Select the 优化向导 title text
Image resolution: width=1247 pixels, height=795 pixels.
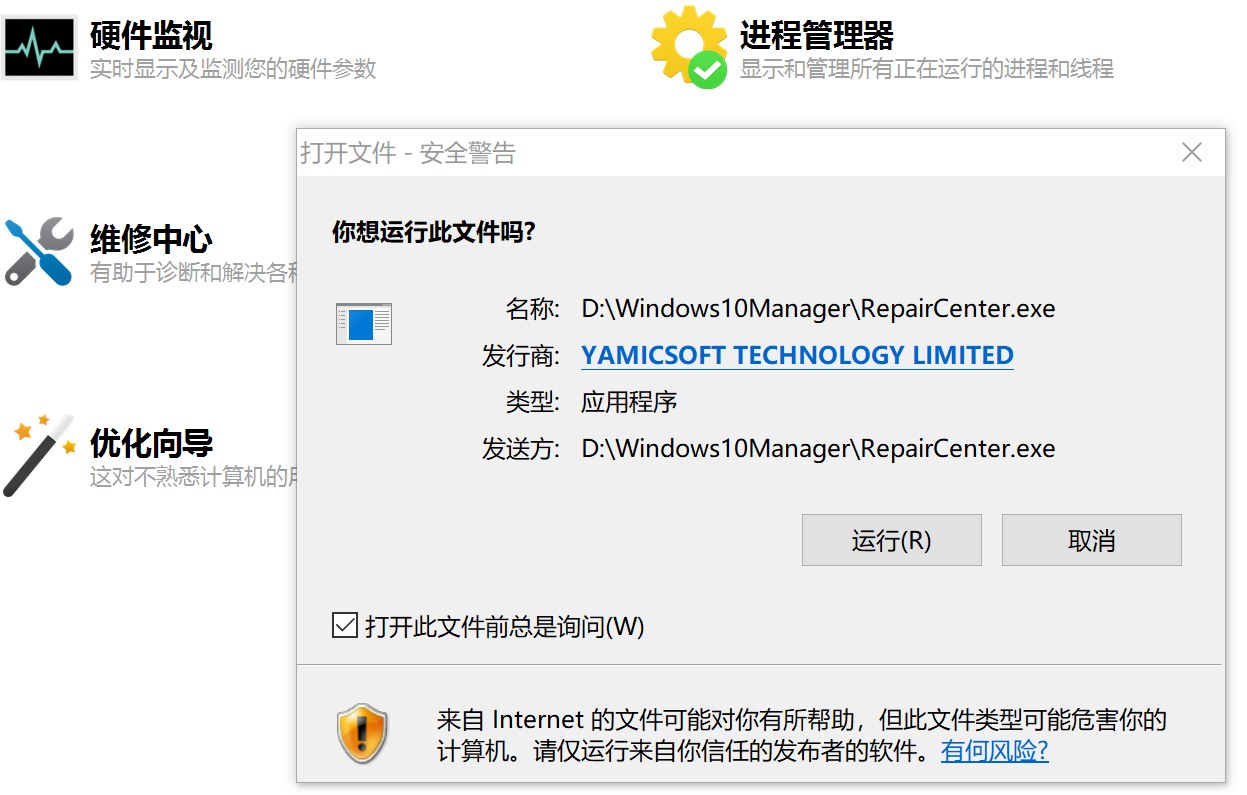point(151,442)
